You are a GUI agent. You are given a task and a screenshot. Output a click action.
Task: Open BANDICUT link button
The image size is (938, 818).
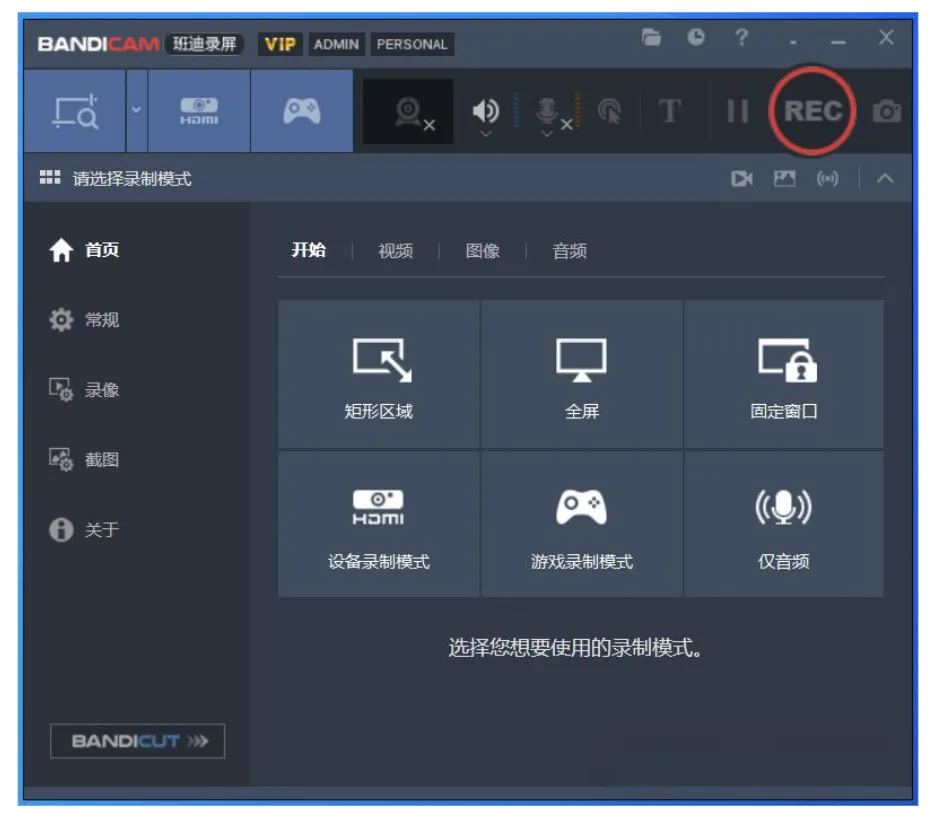tap(138, 741)
